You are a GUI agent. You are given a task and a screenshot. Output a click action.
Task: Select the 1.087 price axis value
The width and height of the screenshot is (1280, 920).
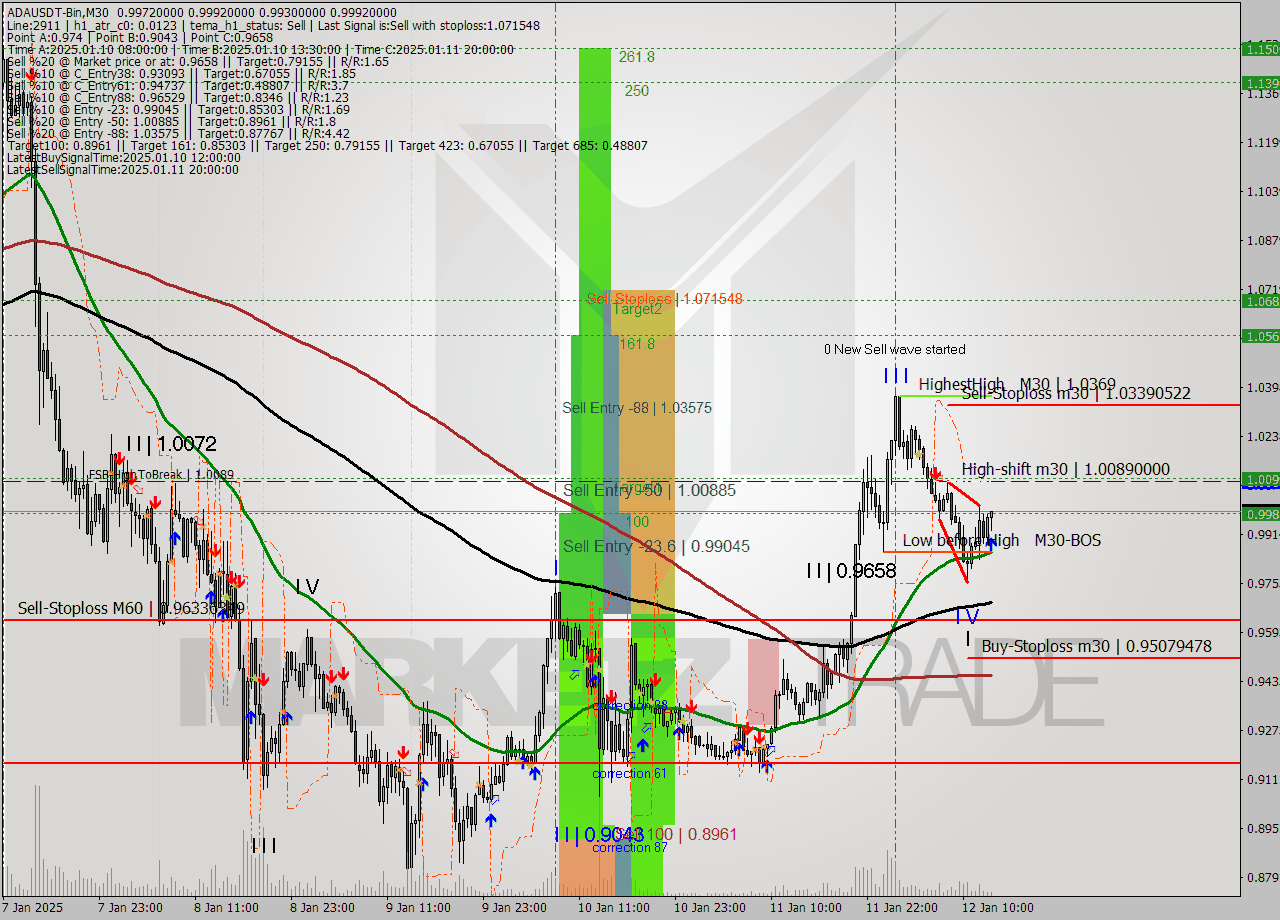(1262, 240)
